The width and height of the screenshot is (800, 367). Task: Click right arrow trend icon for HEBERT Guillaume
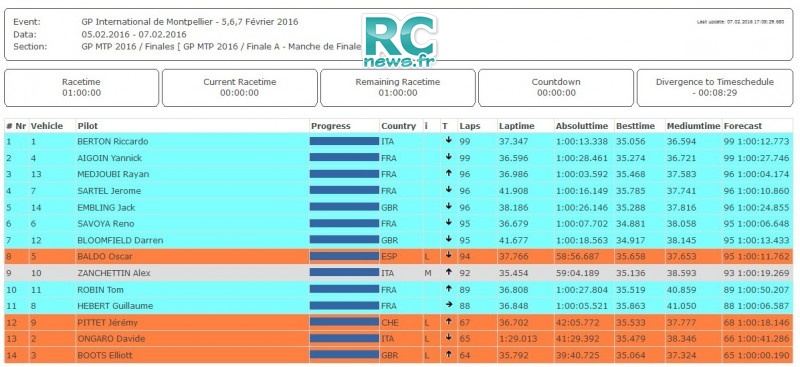click(x=448, y=305)
